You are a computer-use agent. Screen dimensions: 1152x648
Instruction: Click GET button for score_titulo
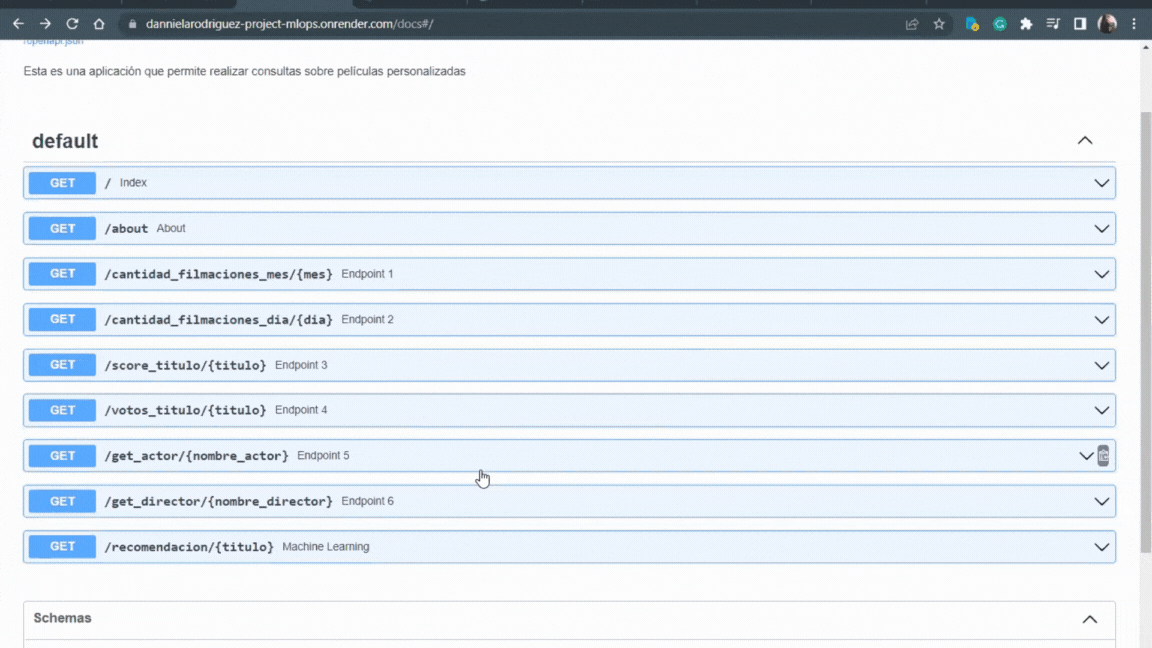(62, 365)
